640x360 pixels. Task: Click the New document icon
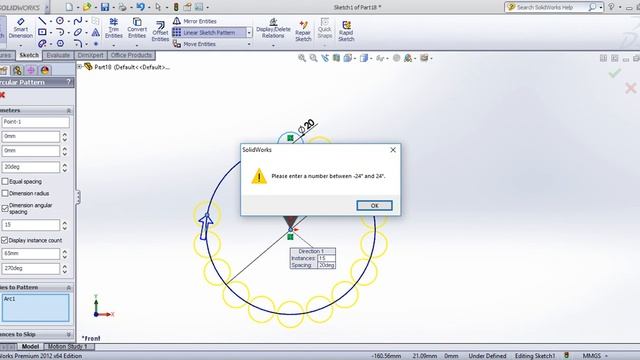69,7
